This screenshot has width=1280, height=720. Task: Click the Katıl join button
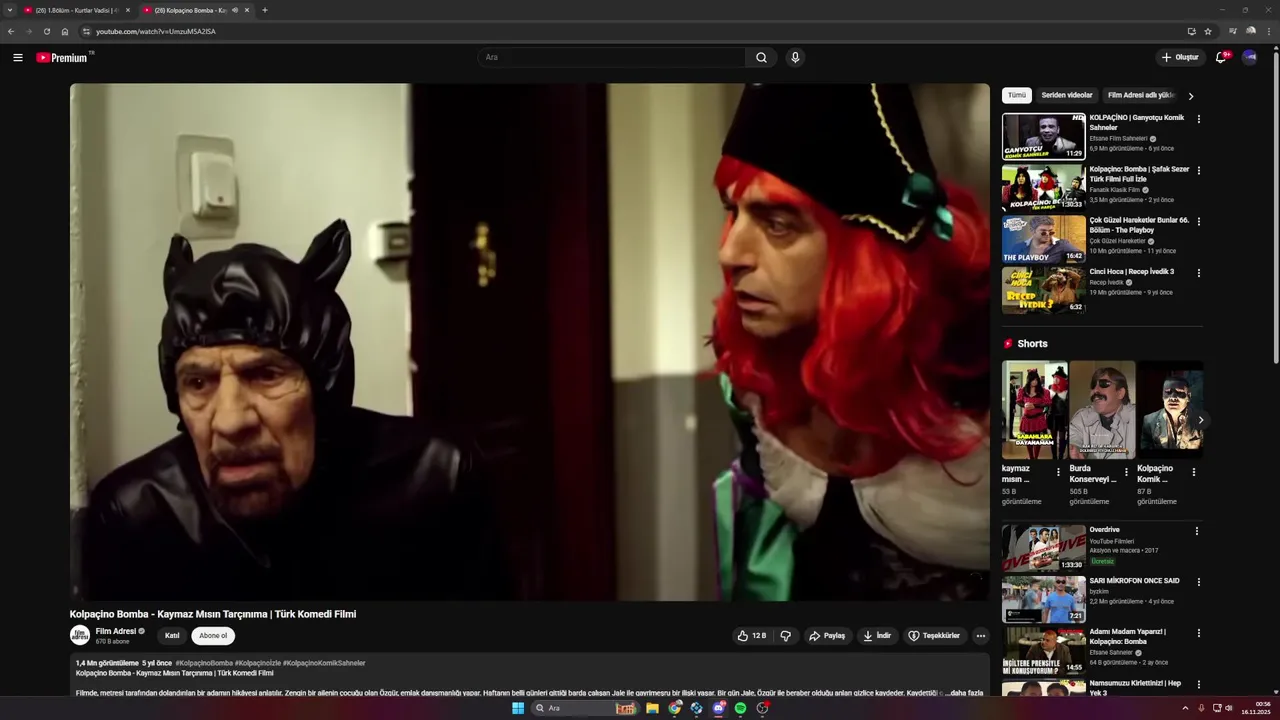172,636
